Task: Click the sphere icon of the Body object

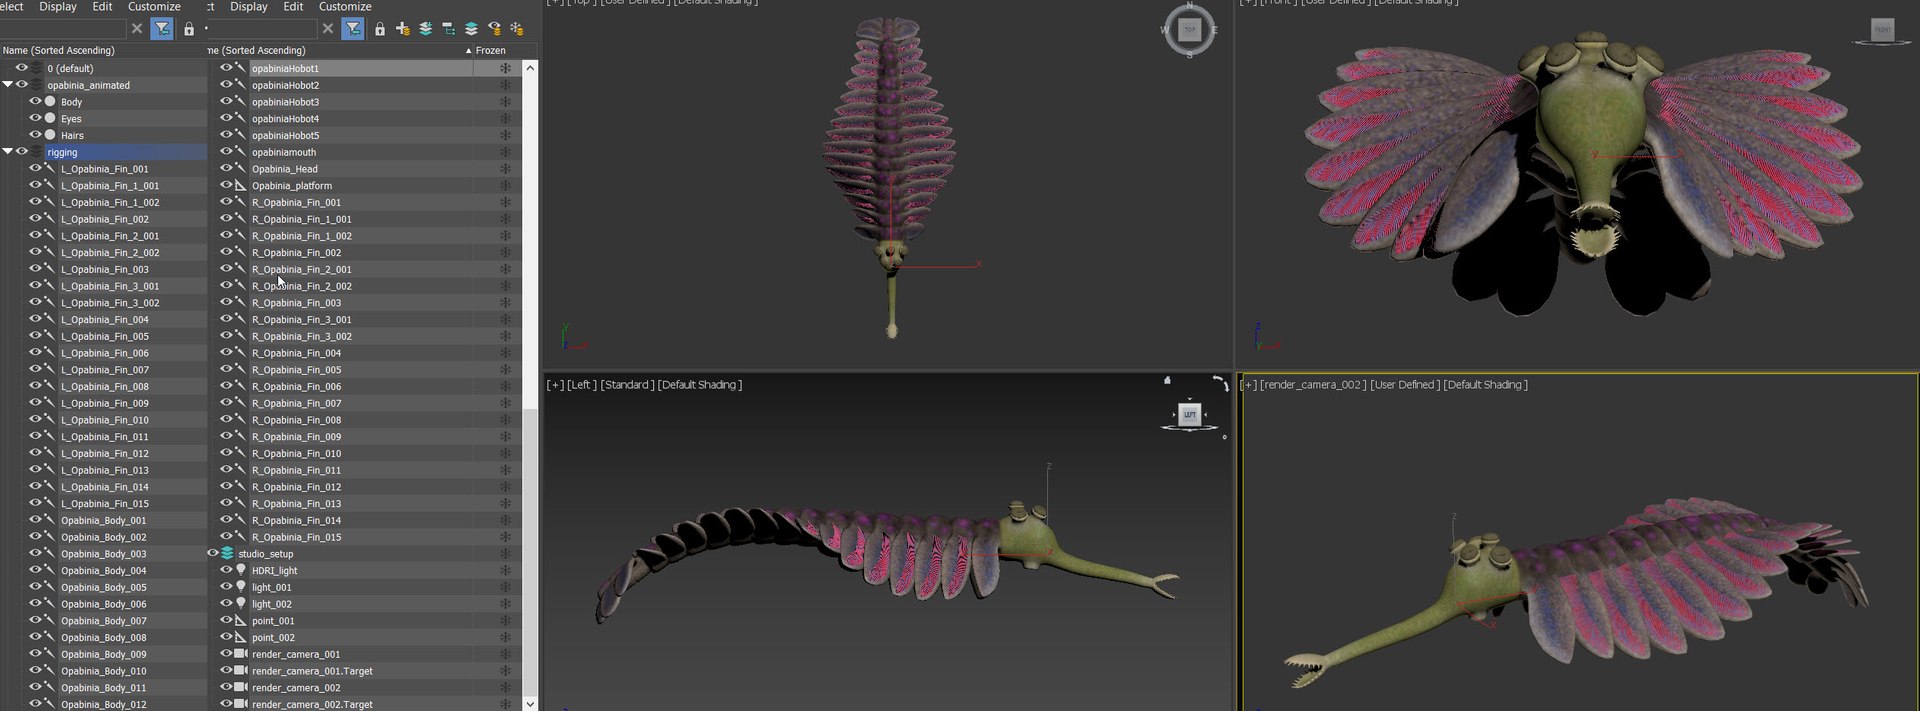Action: [x=50, y=101]
